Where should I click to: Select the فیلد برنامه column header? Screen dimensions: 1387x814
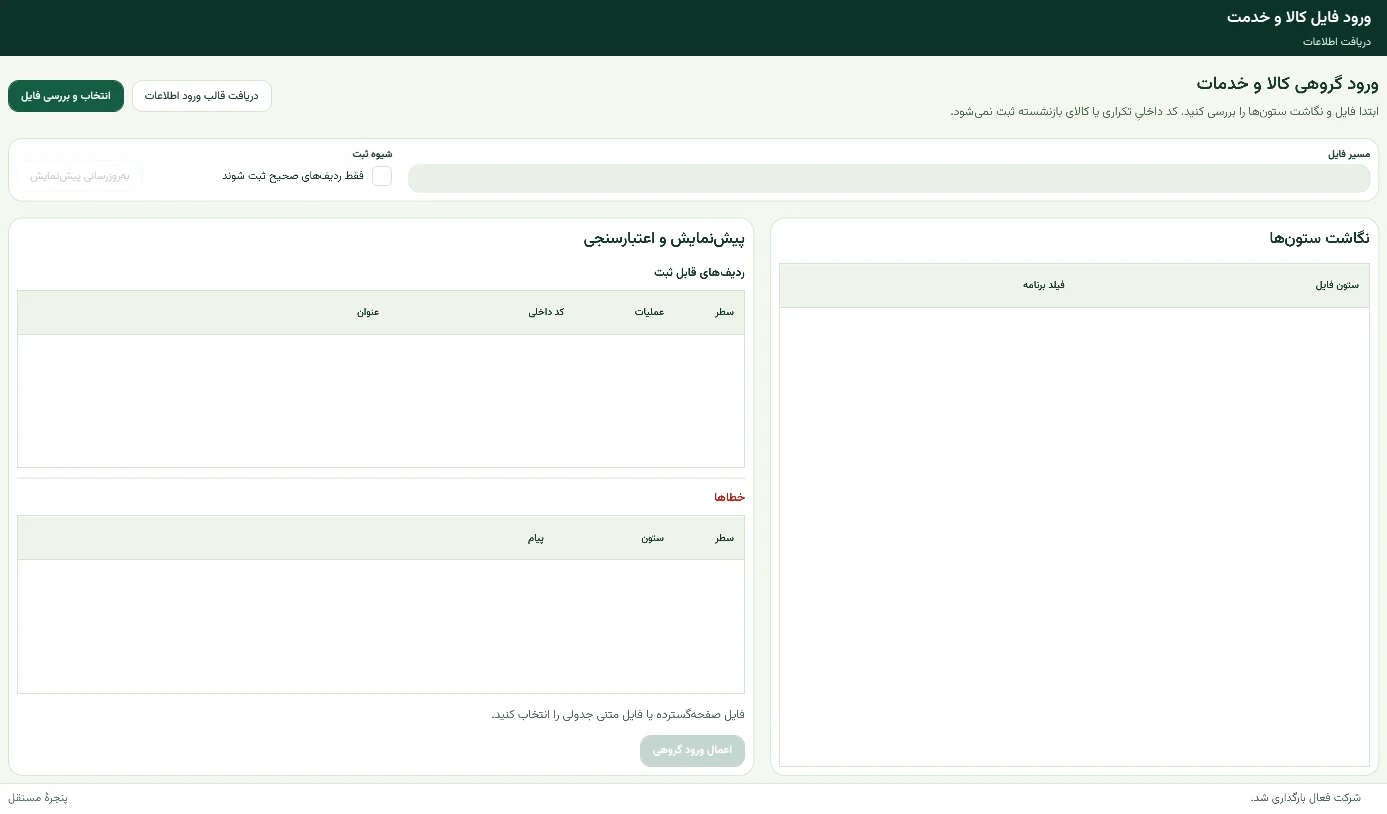[1043, 285]
